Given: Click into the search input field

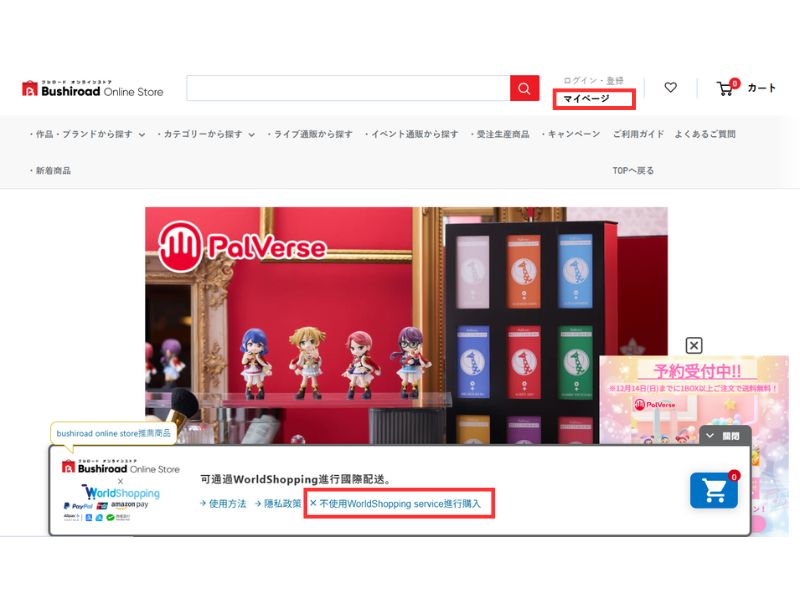Looking at the screenshot, I should 347,88.
